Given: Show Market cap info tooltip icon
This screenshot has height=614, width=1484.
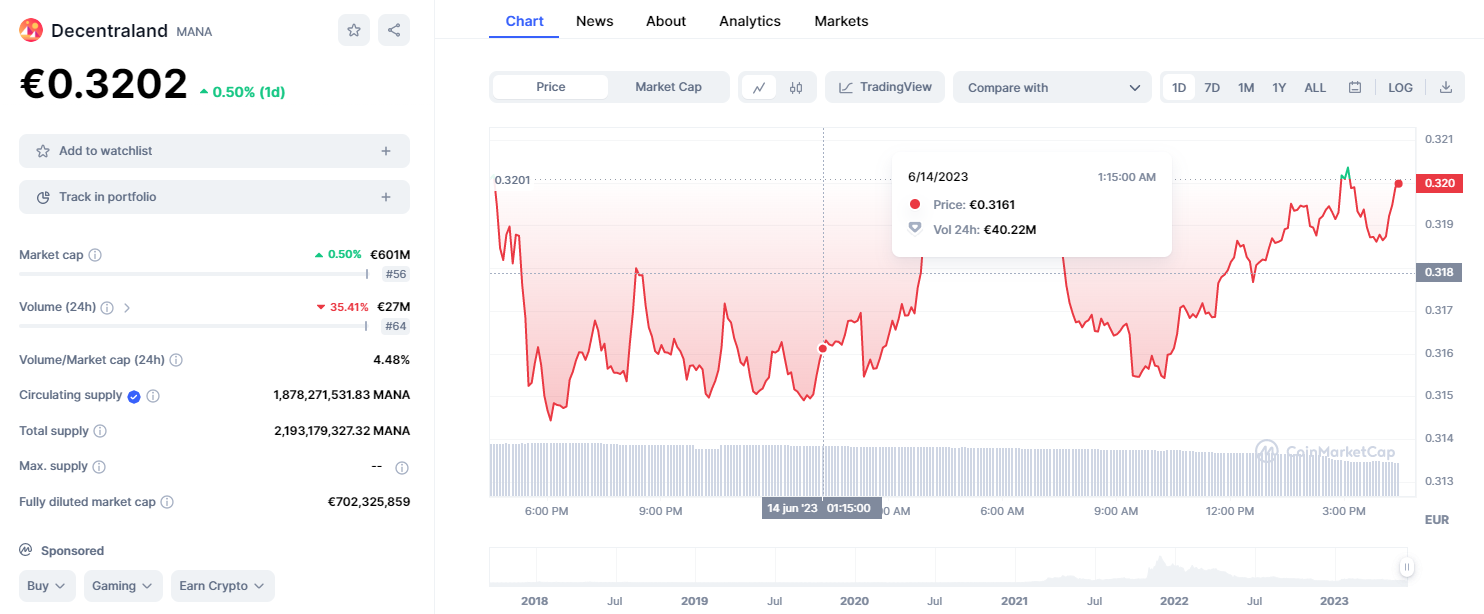Looking at the screenshot, I should point(95,255).
